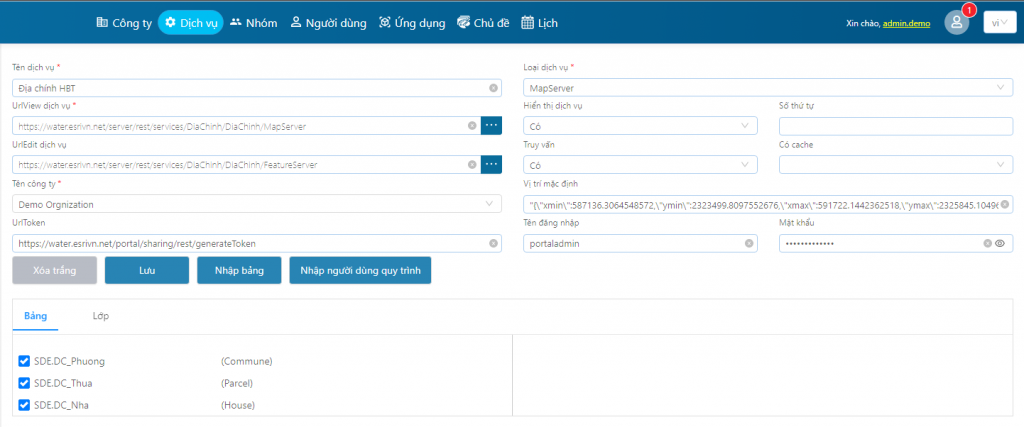Click the ellipsis button beside UrlView dịch vụ
The image size is (1024, 427).
(491, 126)
